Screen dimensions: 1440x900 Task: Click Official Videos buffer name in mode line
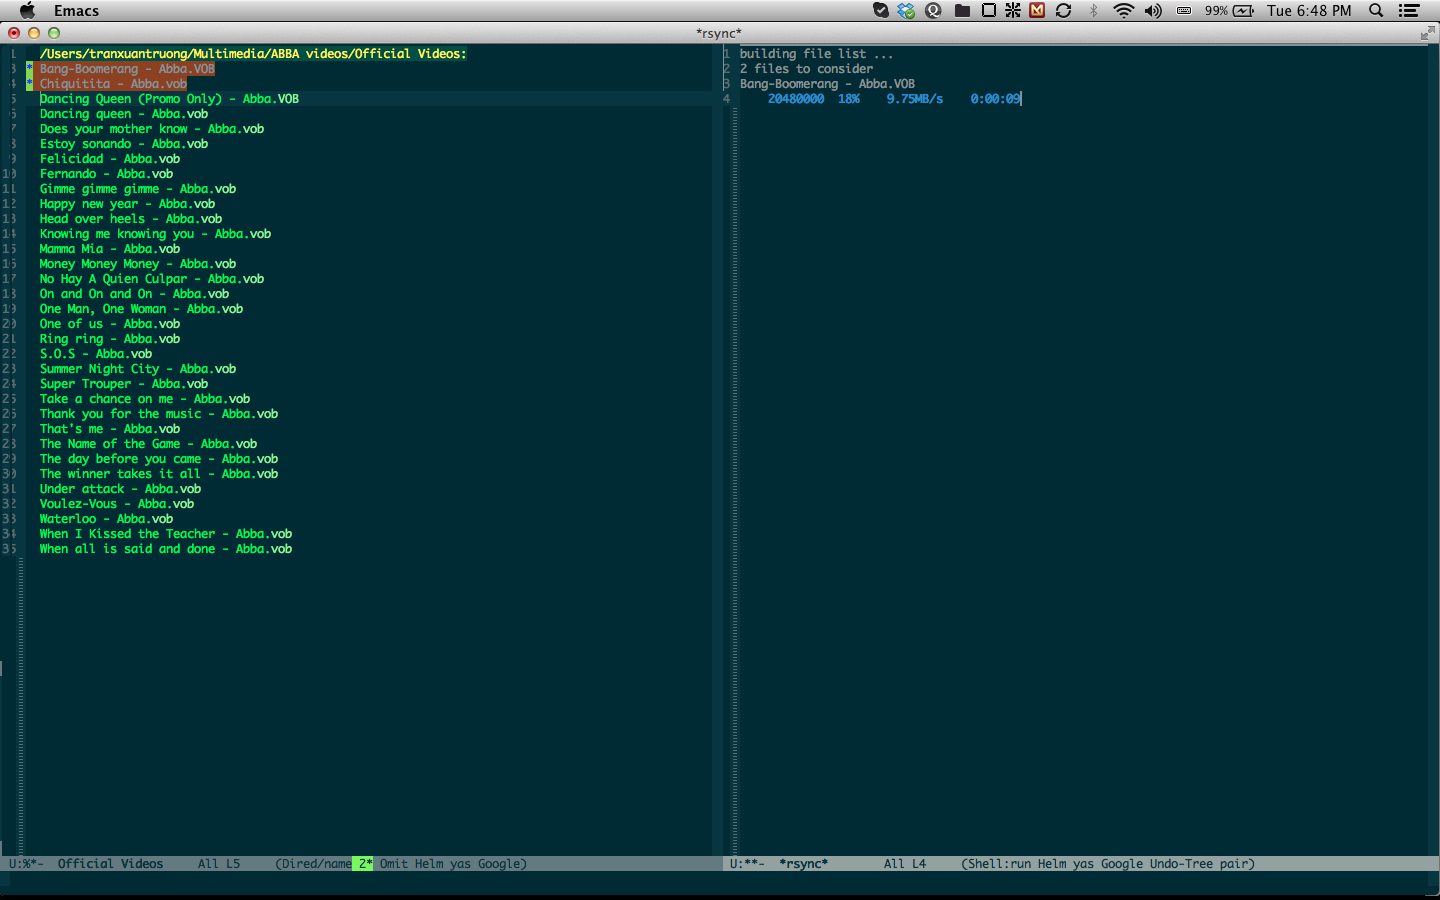tap(110, 864)
